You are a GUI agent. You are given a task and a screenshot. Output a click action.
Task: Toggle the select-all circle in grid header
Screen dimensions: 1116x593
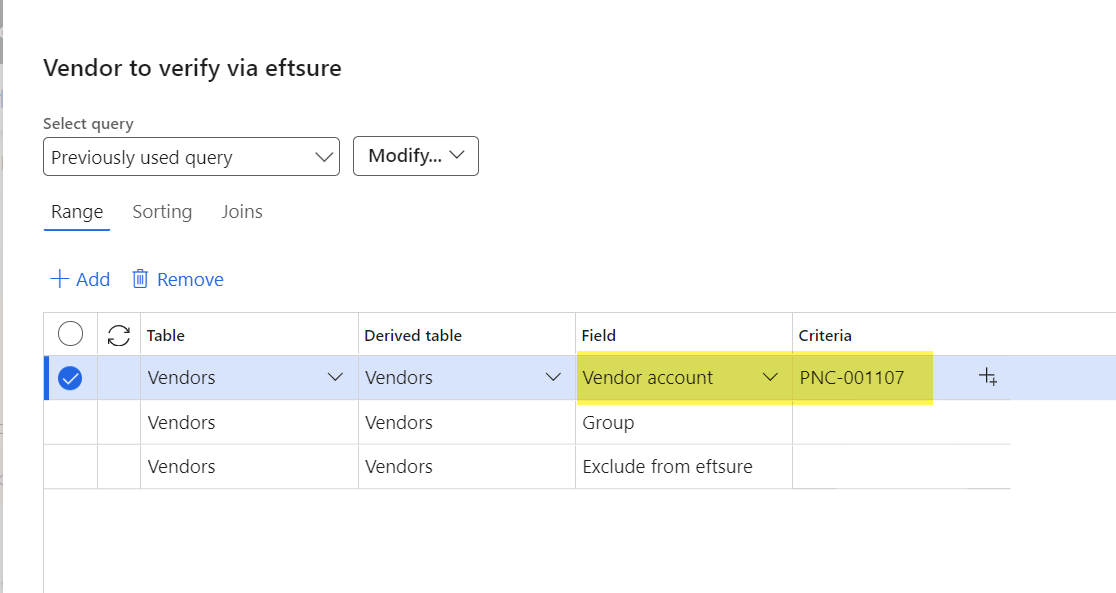(x=70, y=334)
